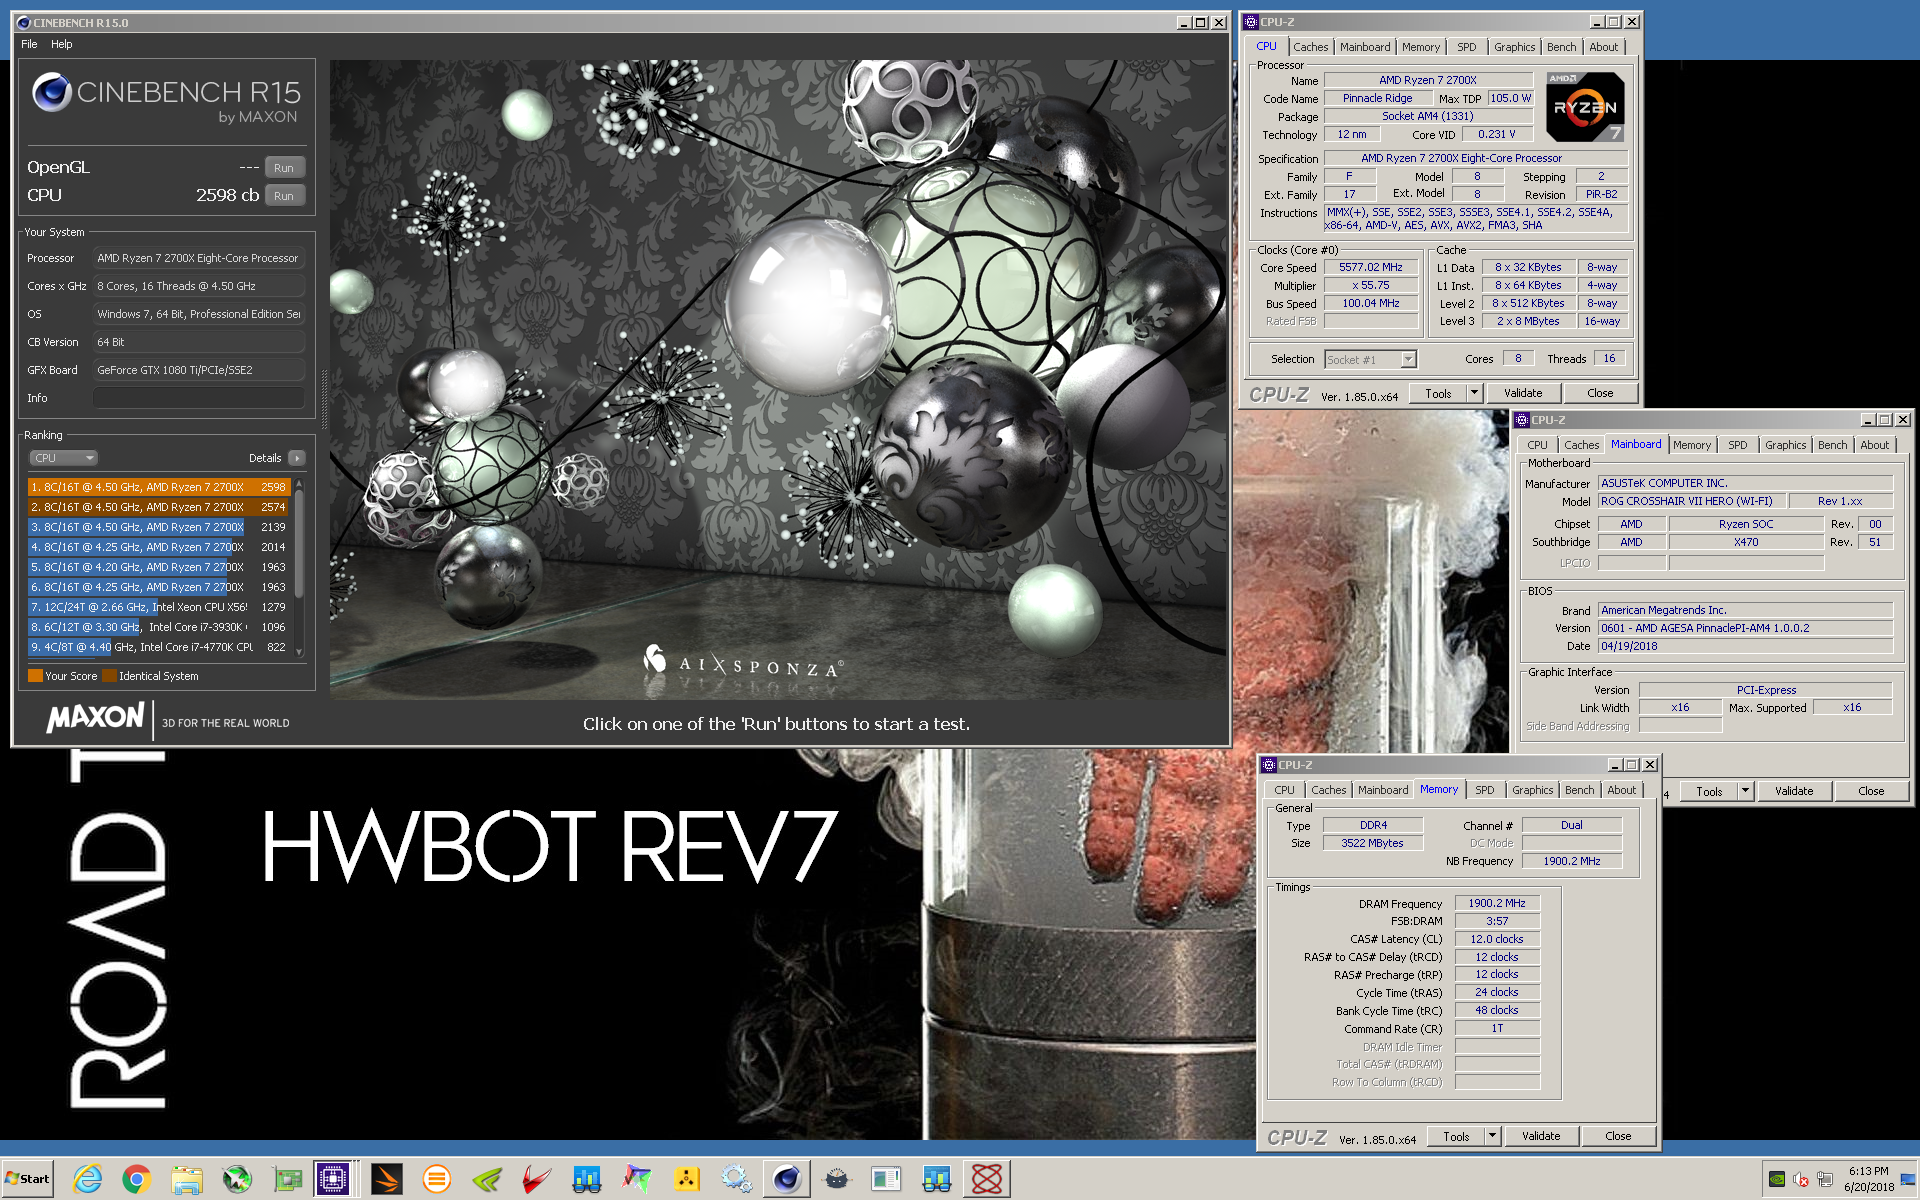Select ranking row 7 Intel Xeon 1279
1920x1200 pixels.
(158, 607)
